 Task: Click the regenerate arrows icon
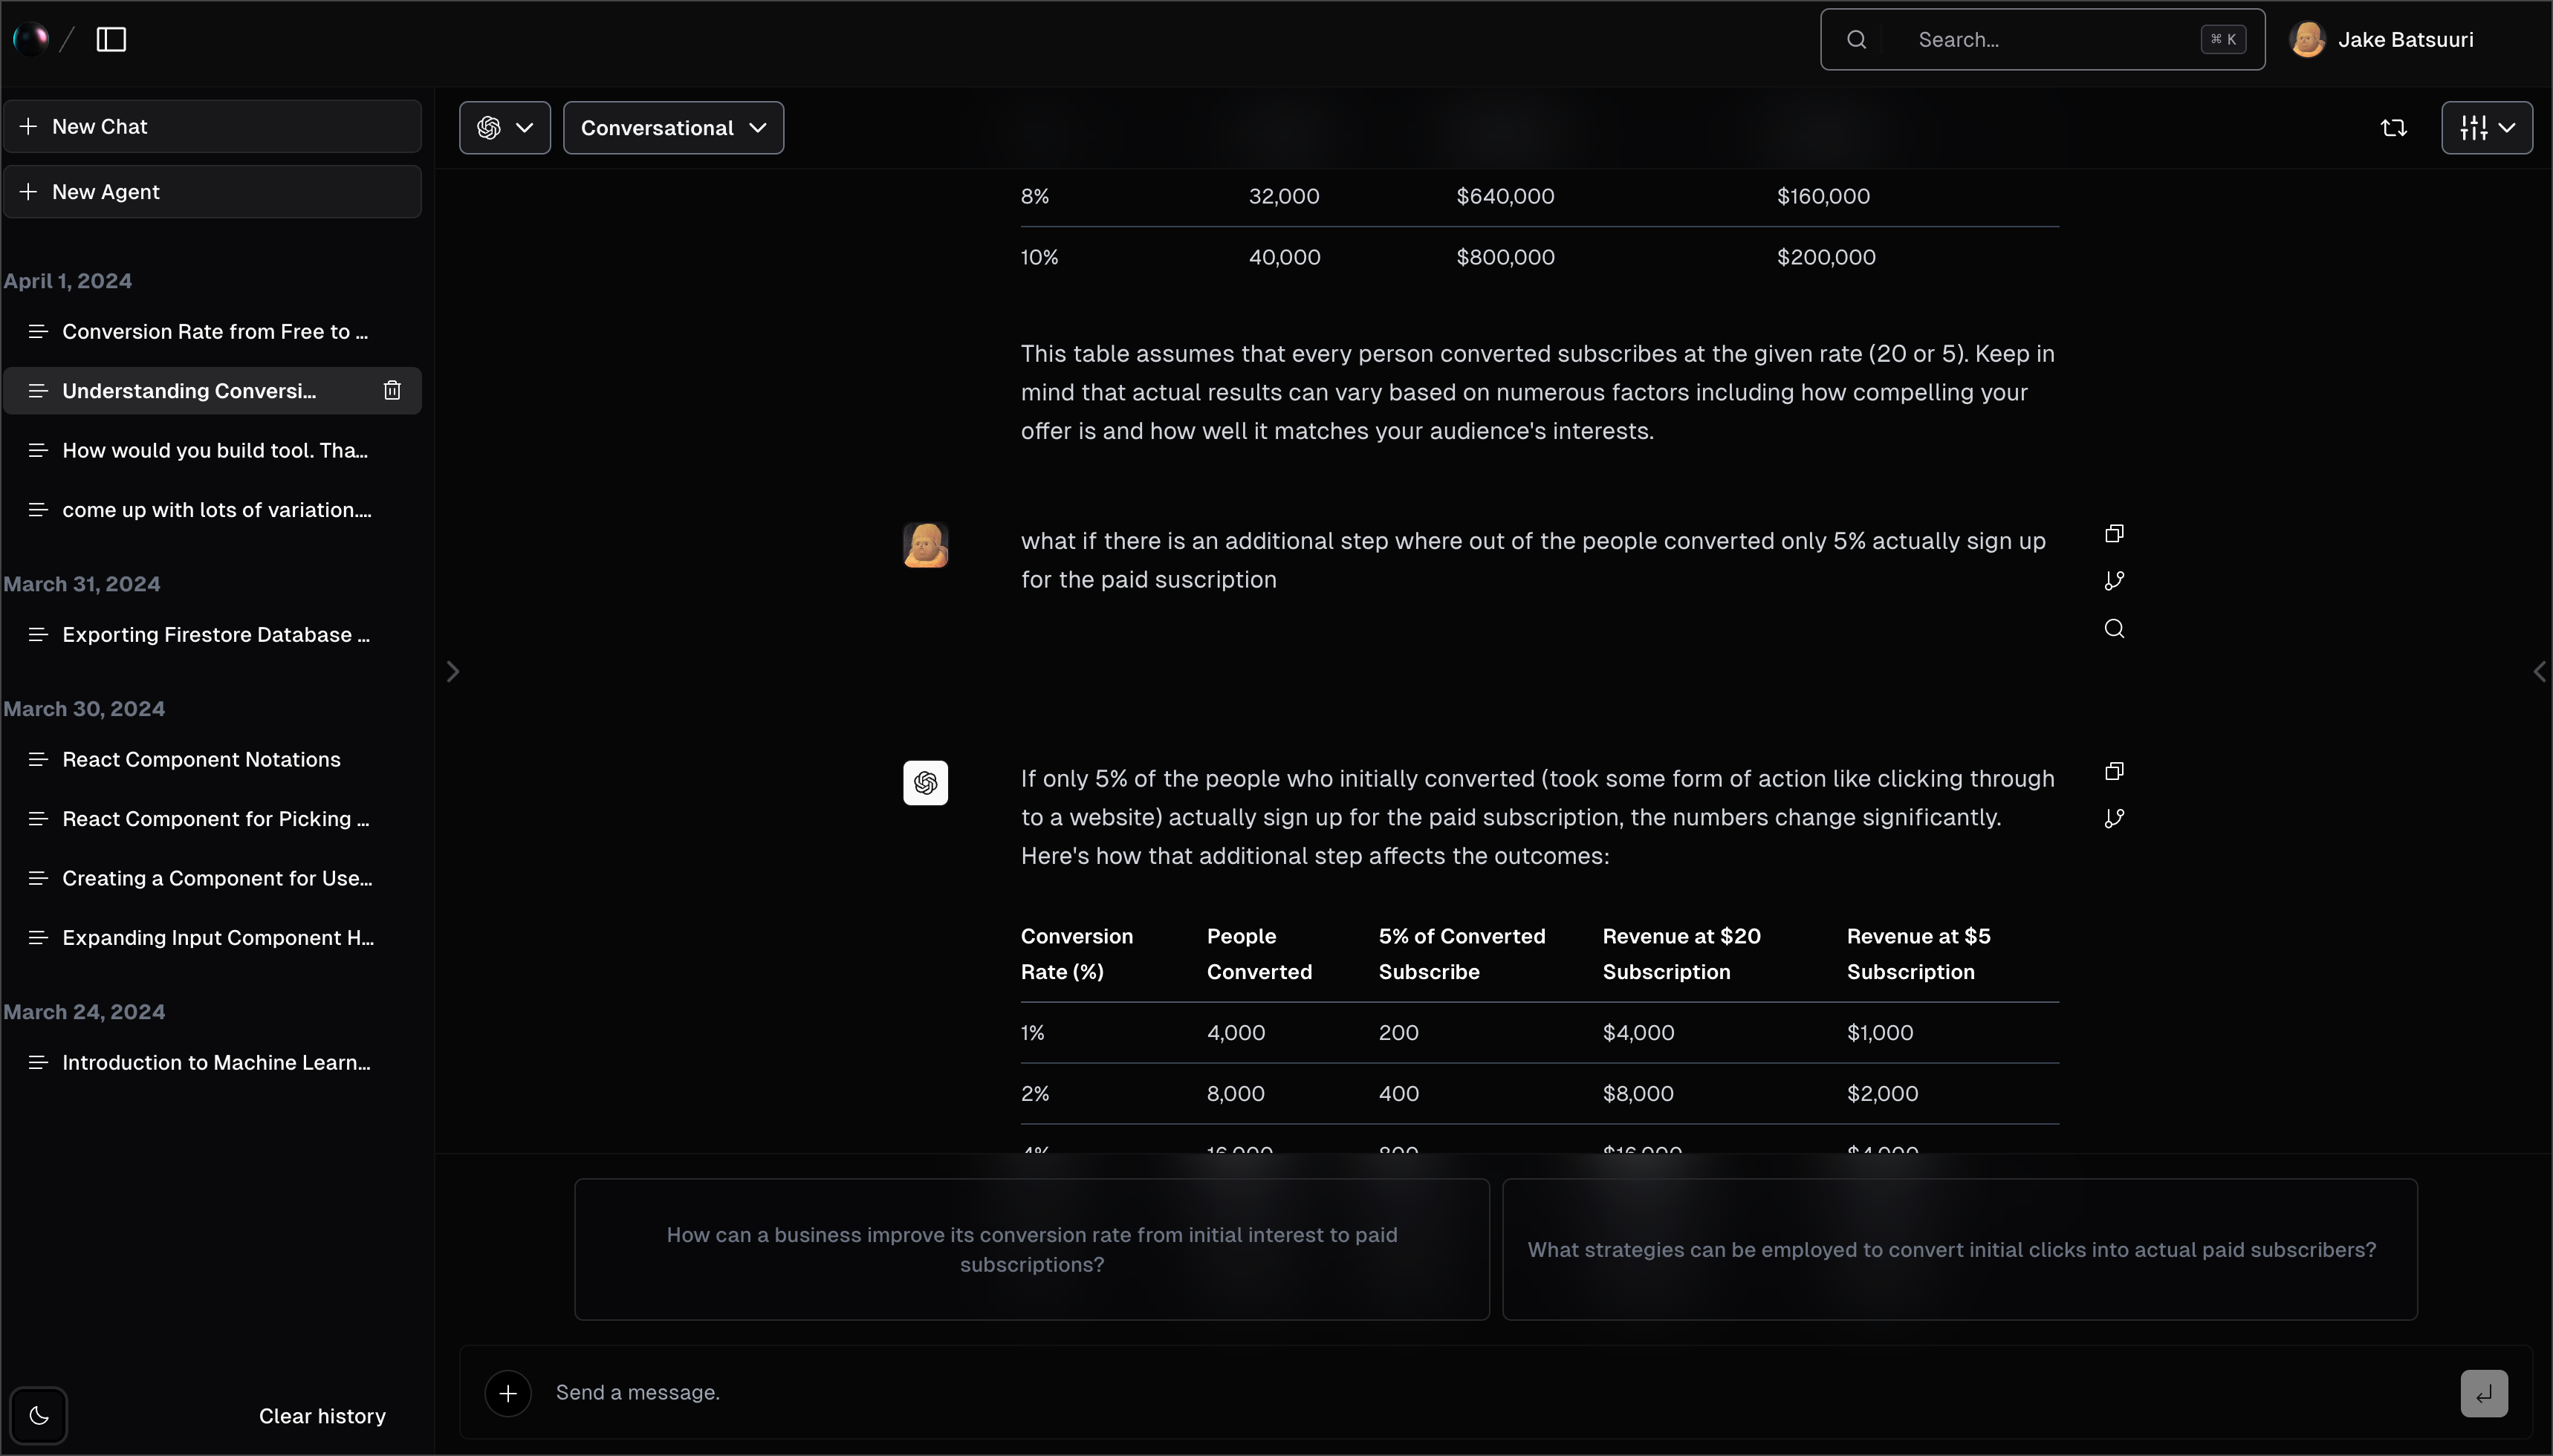(x=2393, y=128)
